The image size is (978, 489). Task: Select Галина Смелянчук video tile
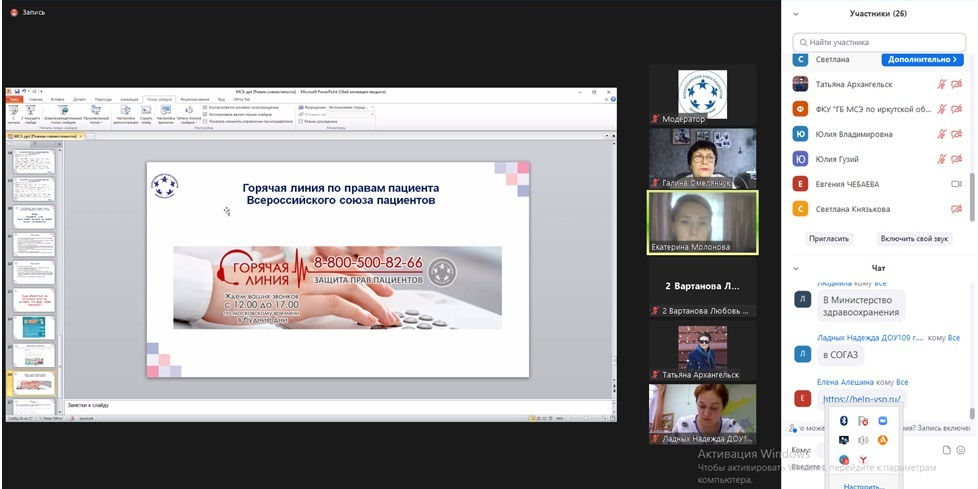(702, 158)
